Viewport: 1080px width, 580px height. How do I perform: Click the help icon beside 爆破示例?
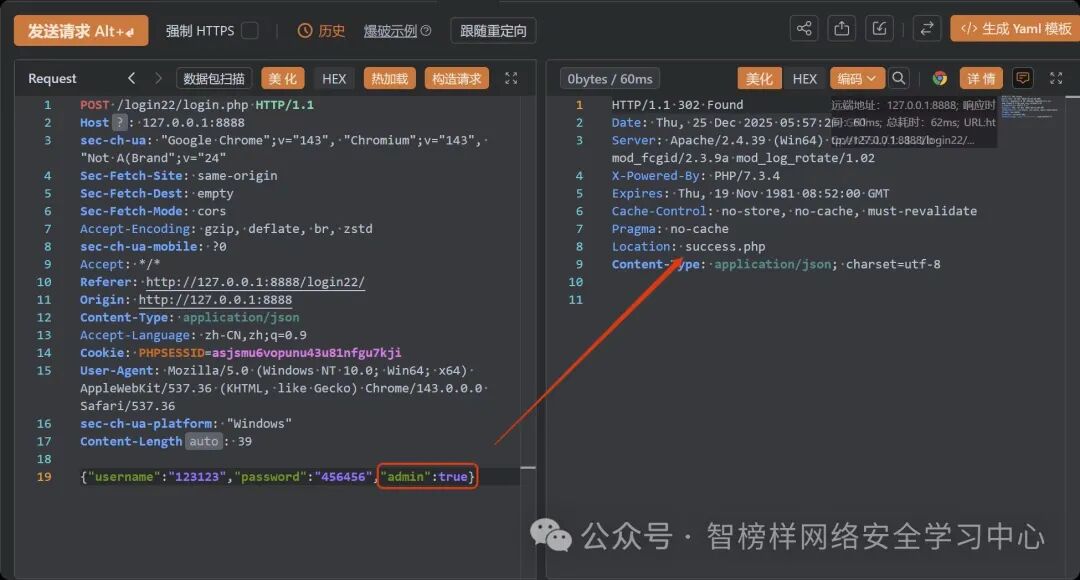(x=426, y=31)
